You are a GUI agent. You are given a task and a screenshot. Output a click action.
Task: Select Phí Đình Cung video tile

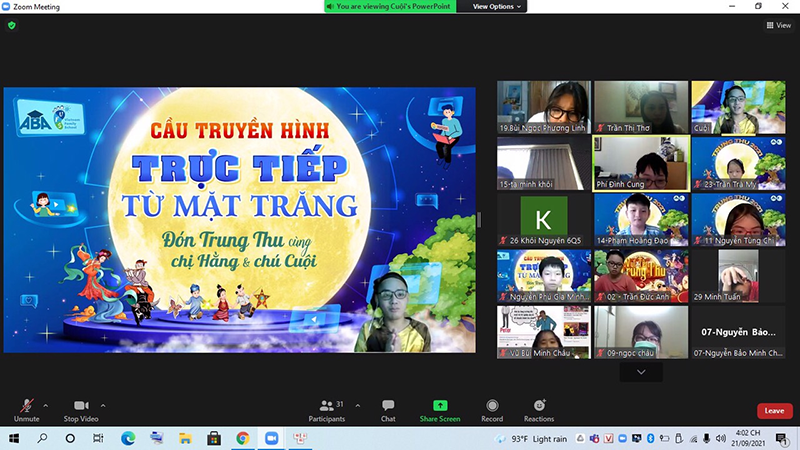pyautogui.click(x=641, y=163)
